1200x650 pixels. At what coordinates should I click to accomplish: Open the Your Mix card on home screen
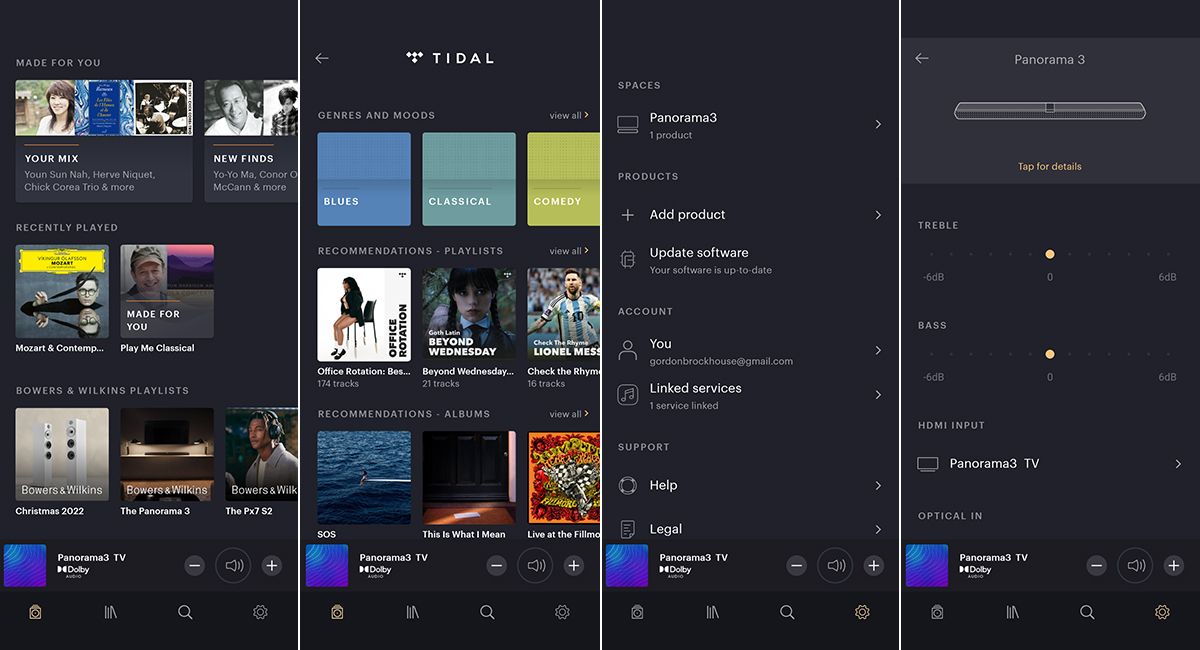104,141
